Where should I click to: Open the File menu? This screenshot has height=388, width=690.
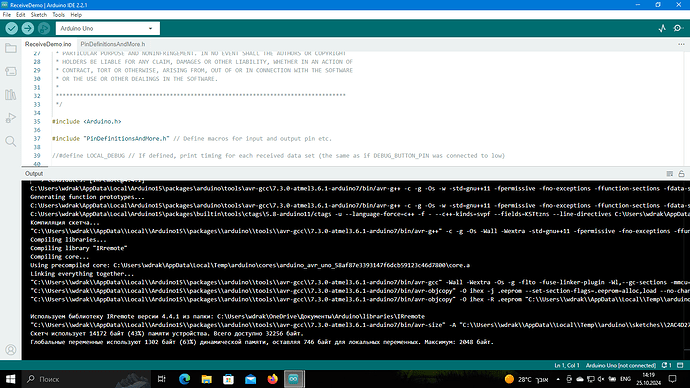pos(7,15)
